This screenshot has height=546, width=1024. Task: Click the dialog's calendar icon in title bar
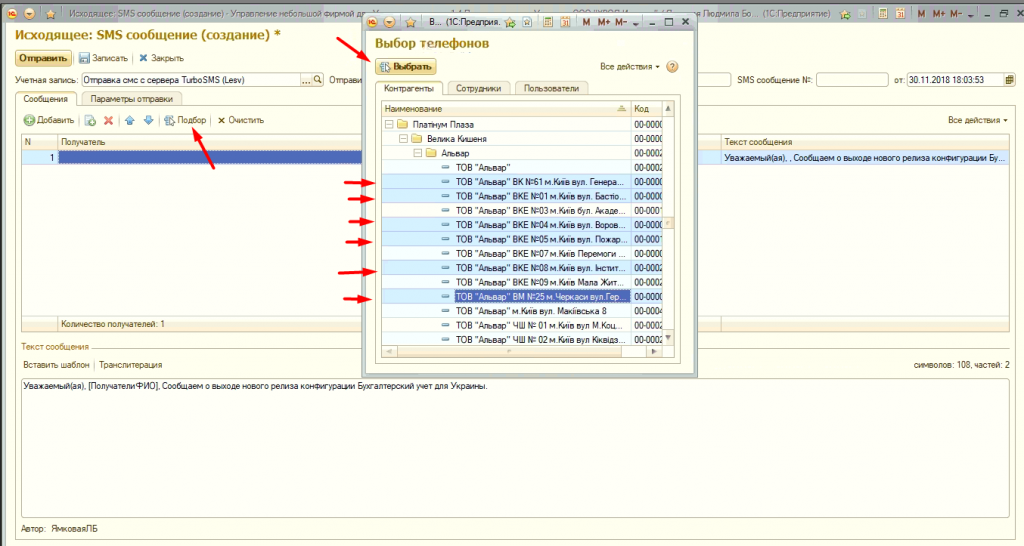(565, 22)
